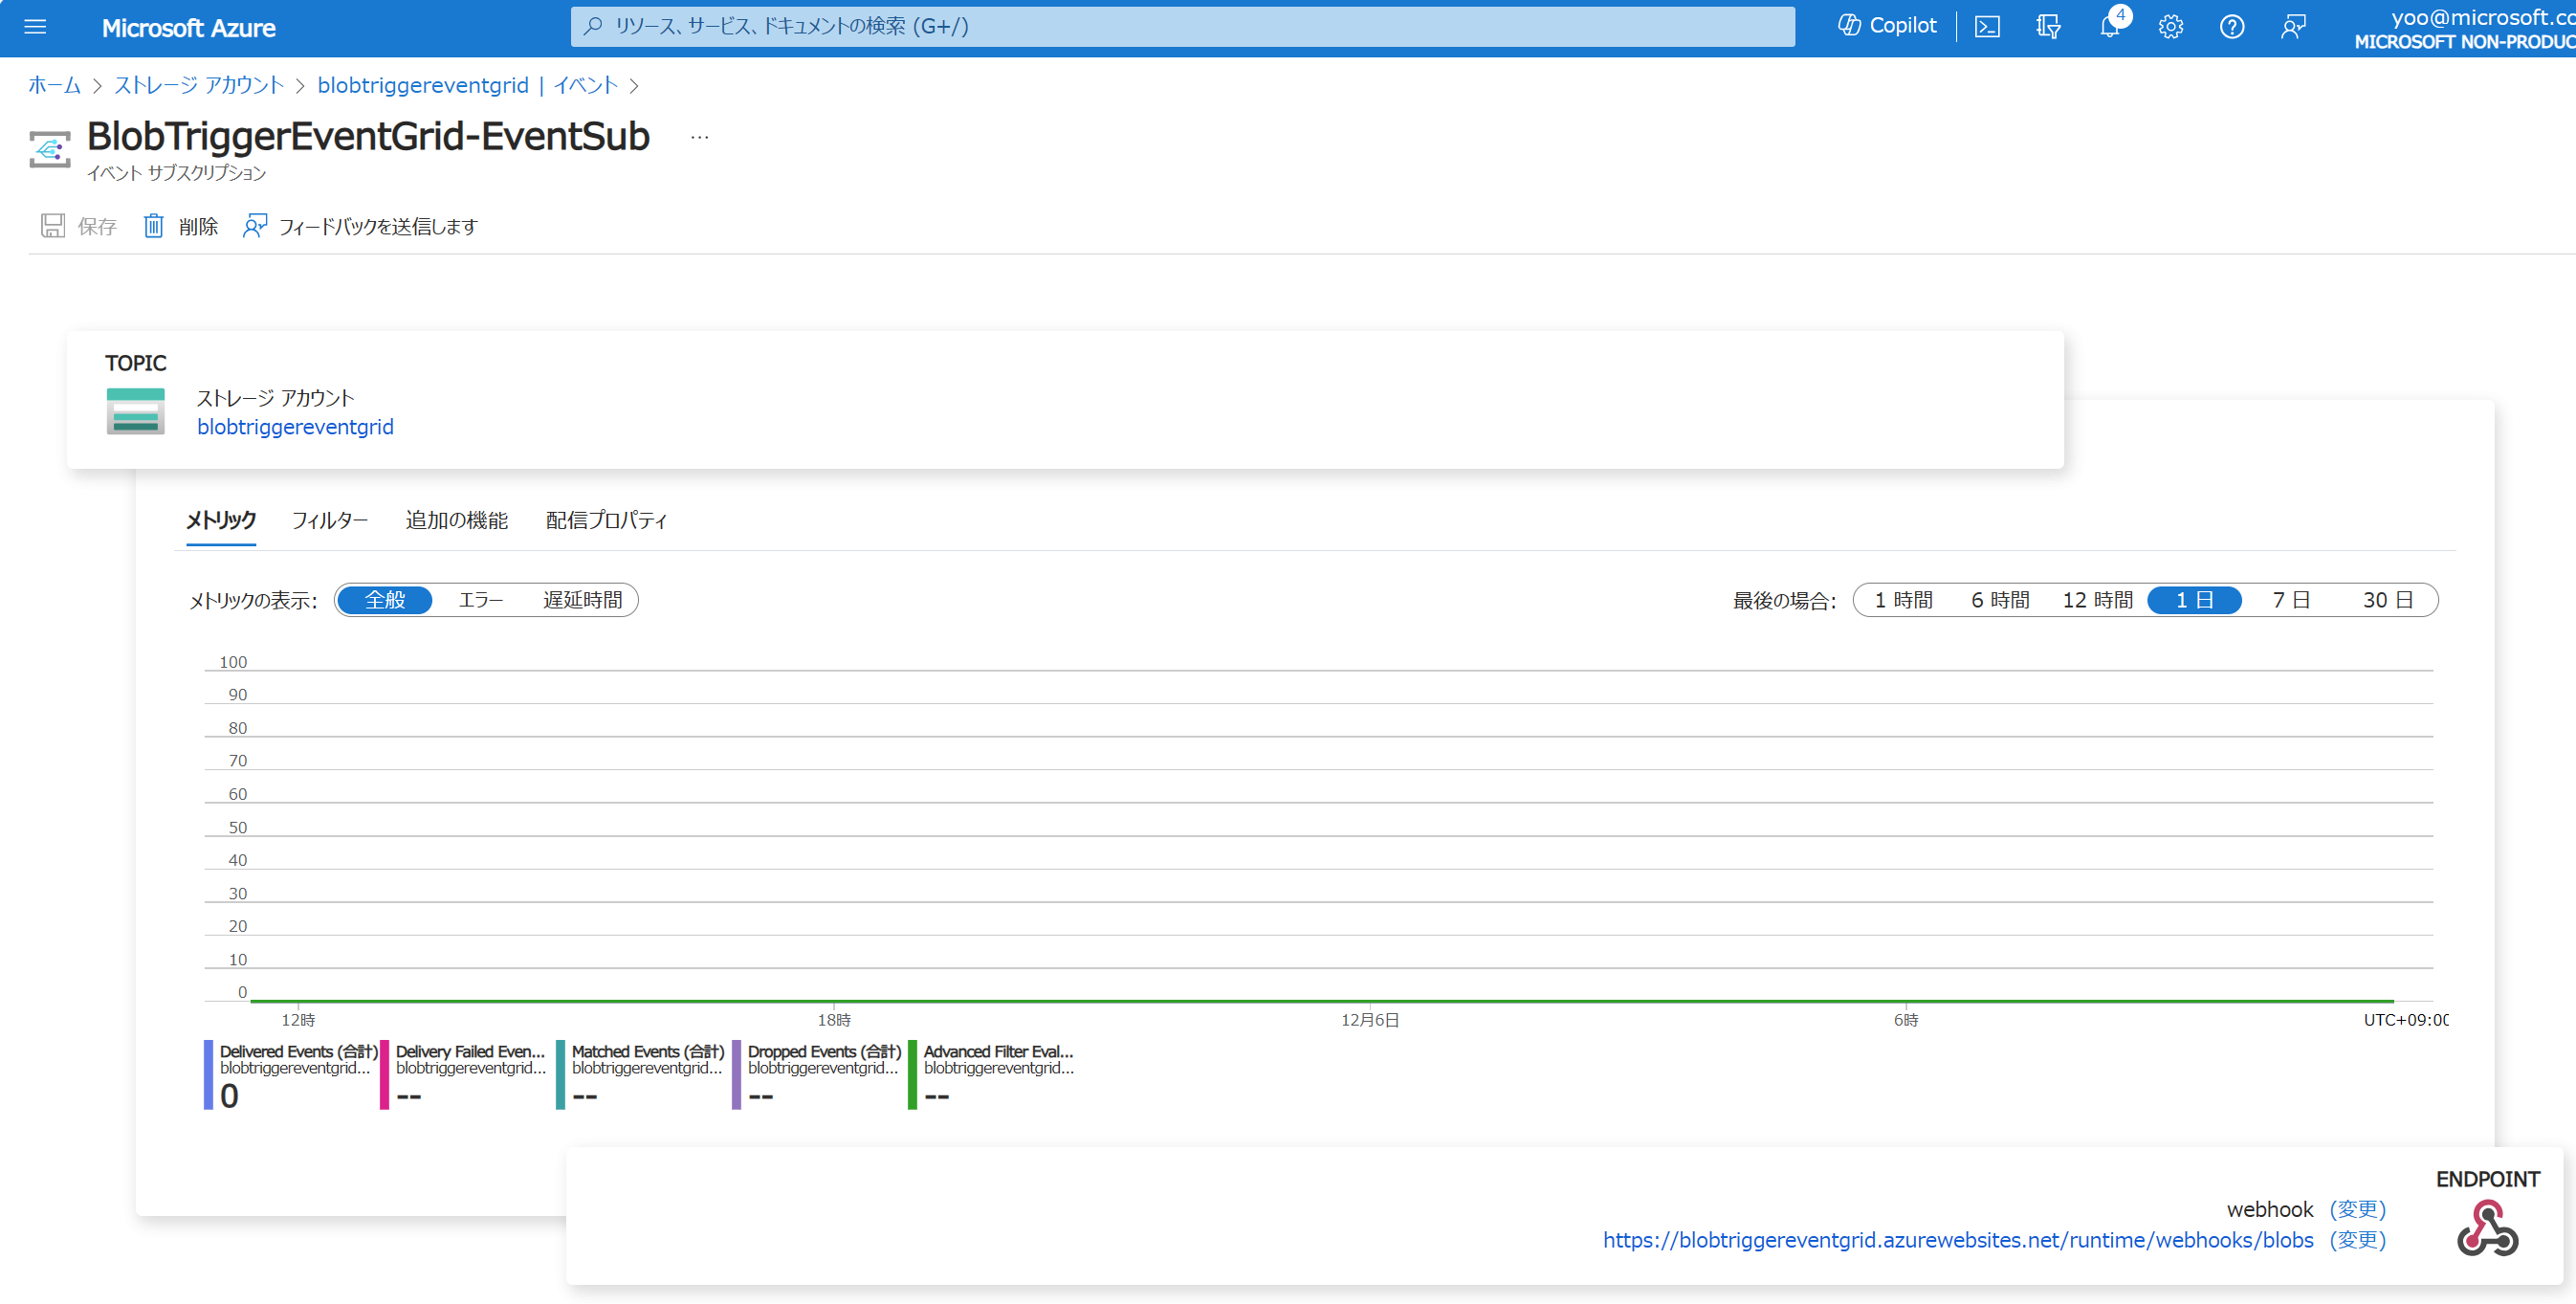Open Cloud Shell terminal
This screenshot has width=2576, height=1304.
[1987, 26]
